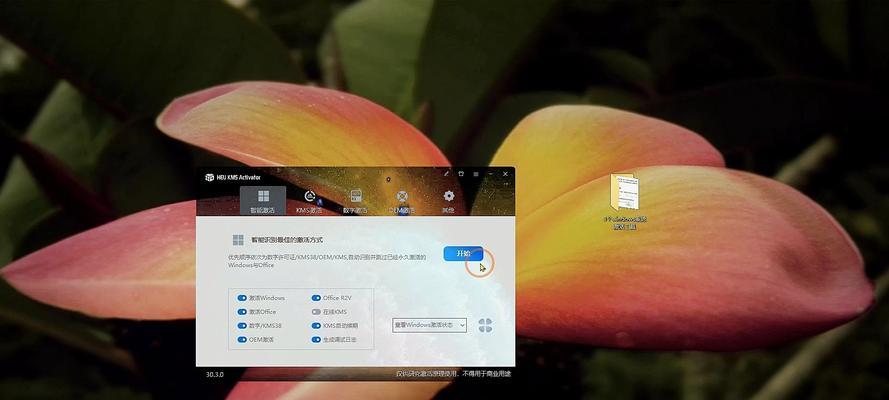889x400 pixels.
Task: Toggle the OEM激活 switch in options box
Action: coord(242,339)
